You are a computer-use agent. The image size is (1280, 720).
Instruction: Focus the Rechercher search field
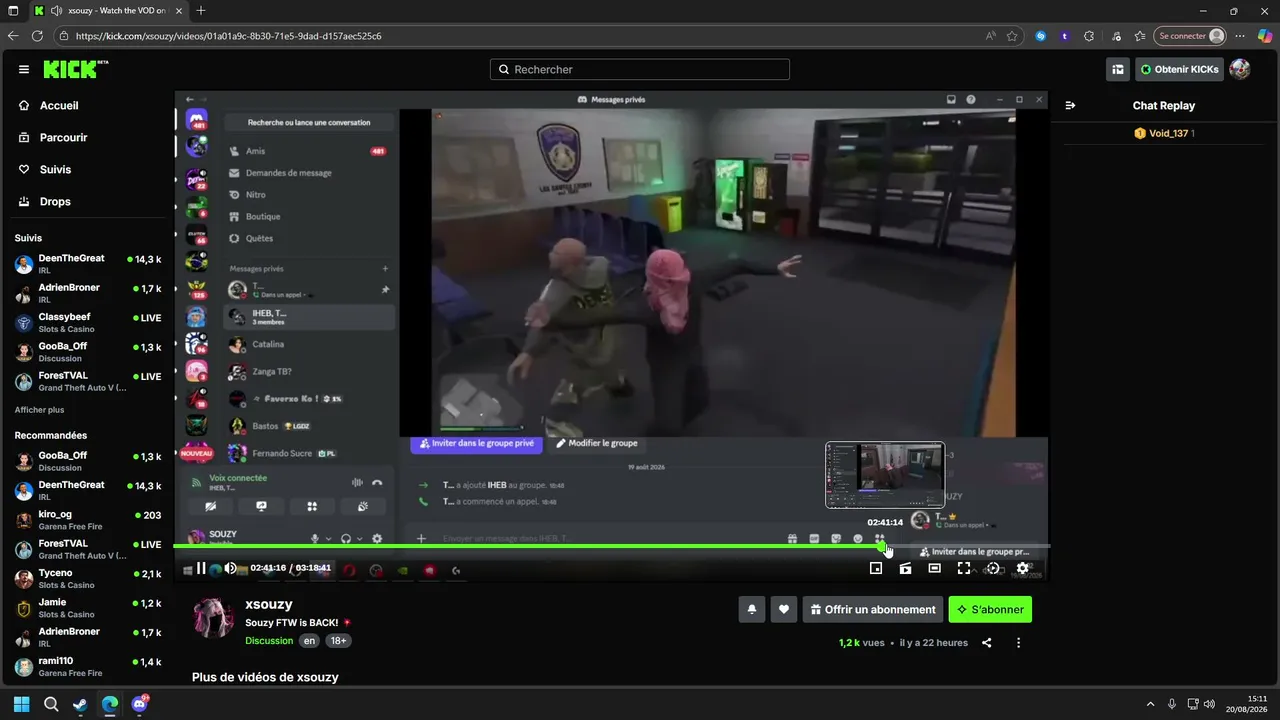640,69
